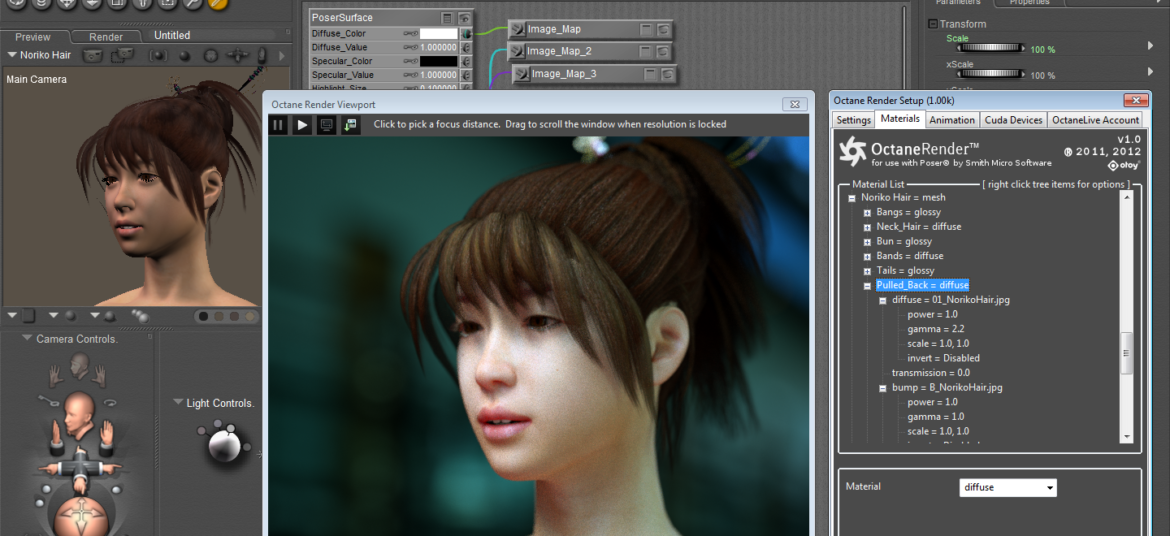Click the input icon on the Image_Map_2 node
This screenshot has height=536, width=1170.
point(516,52)
